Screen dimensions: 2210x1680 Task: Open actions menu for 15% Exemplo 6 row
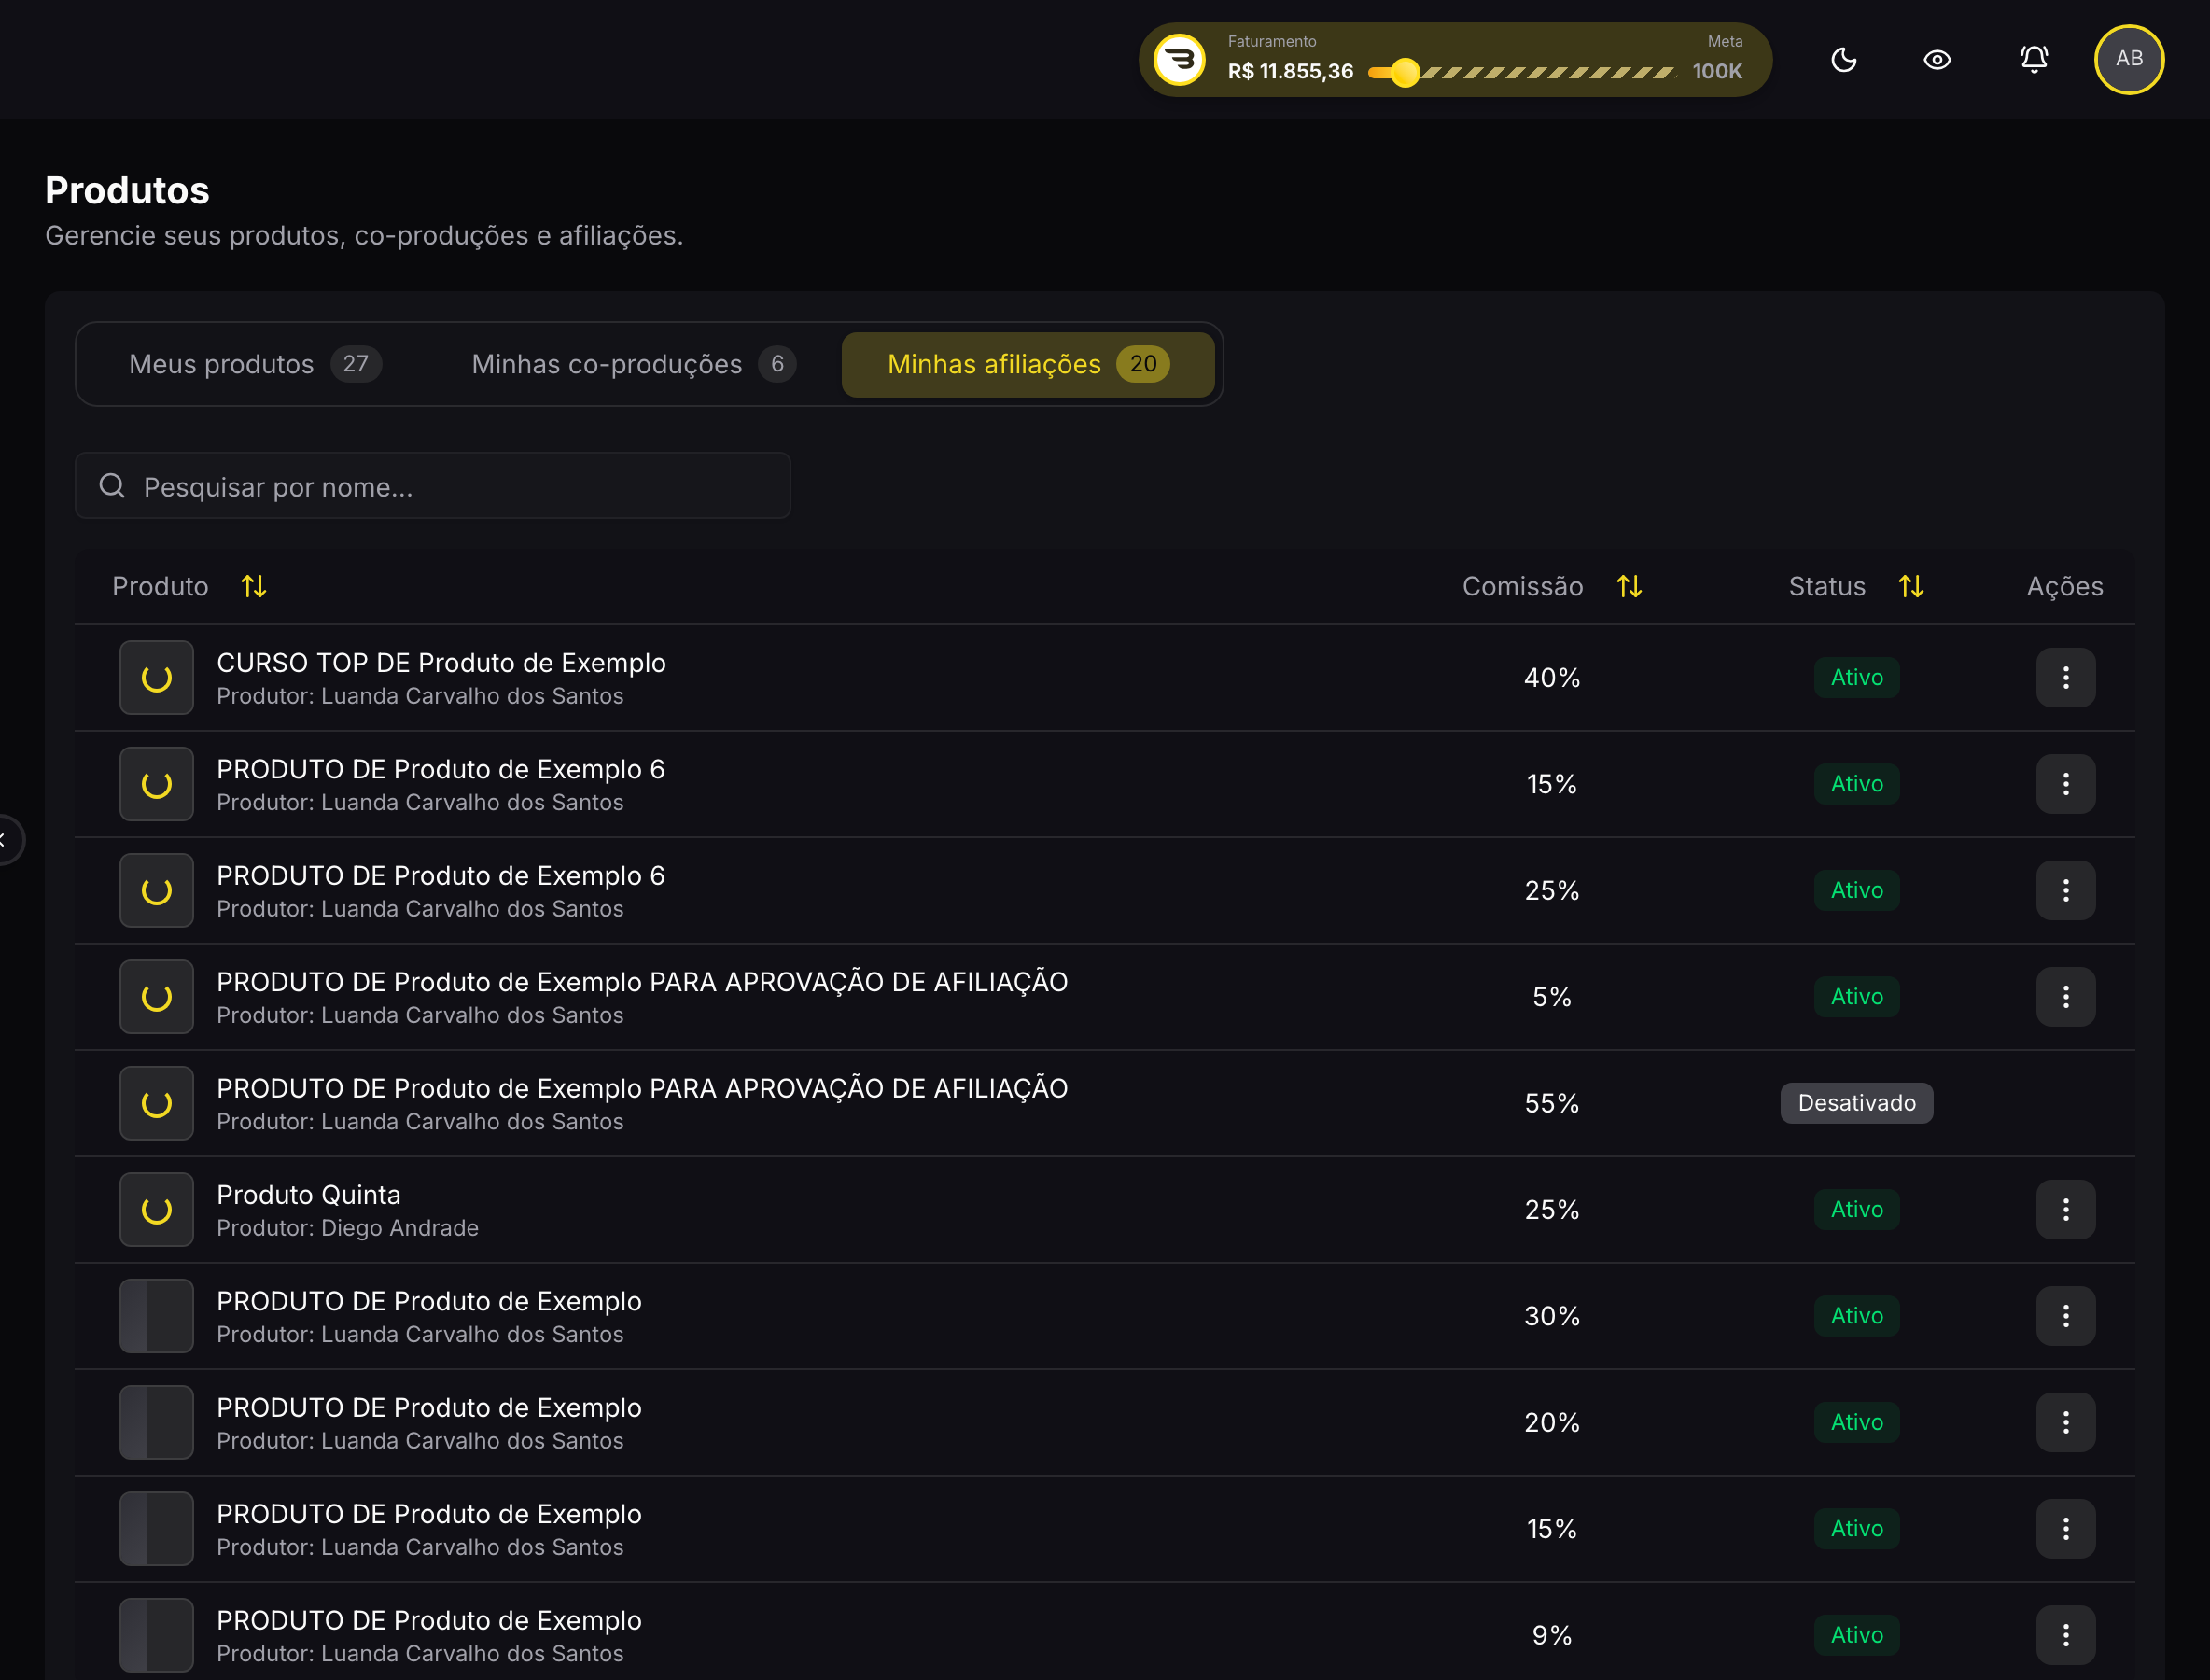(2065, 784)
